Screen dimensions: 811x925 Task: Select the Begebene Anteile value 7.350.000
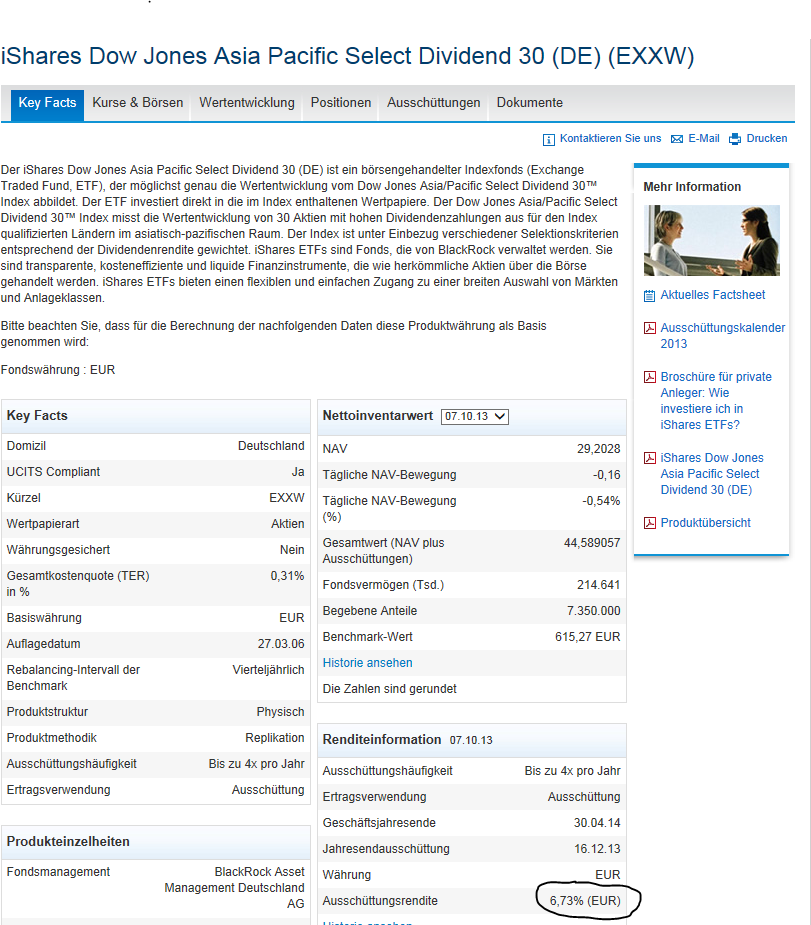(x=593, y=611)
